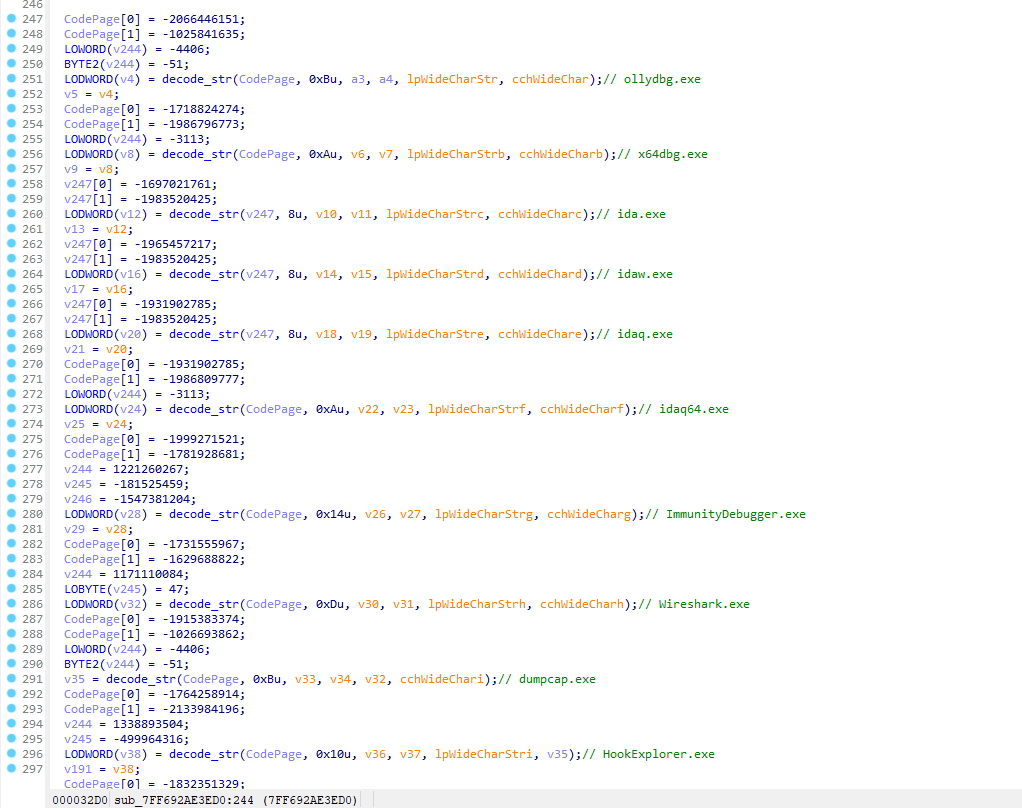Click the value -1718824274 on line 253
Image resolution: width=1022 pixels, height=808 pixels.
pos(203,109)
